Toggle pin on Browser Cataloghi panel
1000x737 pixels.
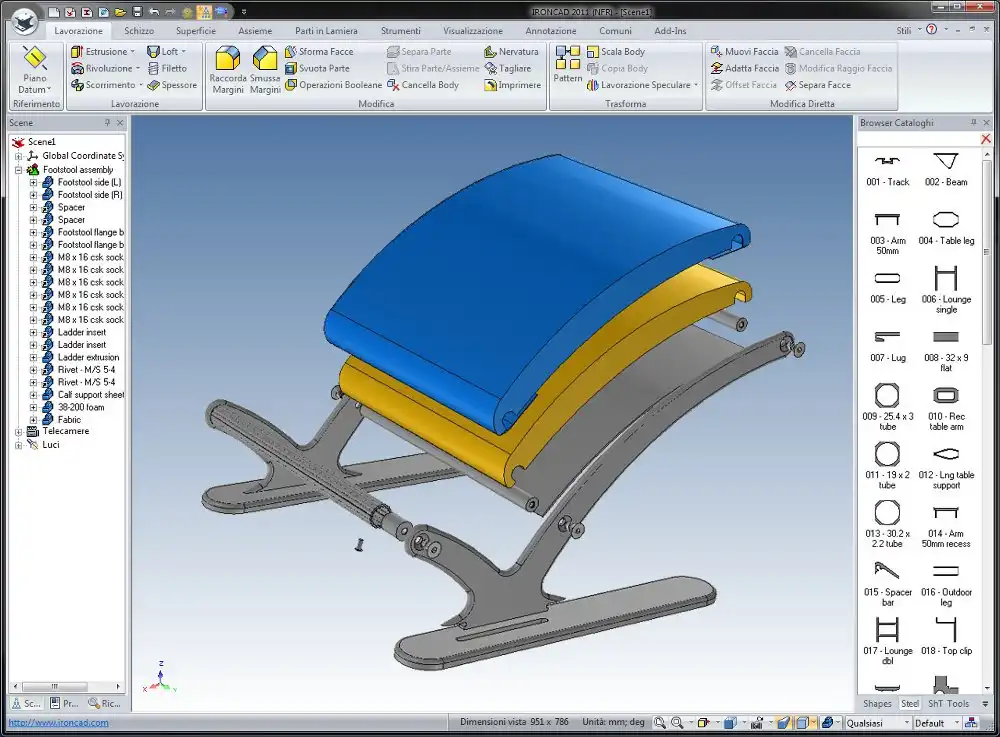click(x=973, y=123)
